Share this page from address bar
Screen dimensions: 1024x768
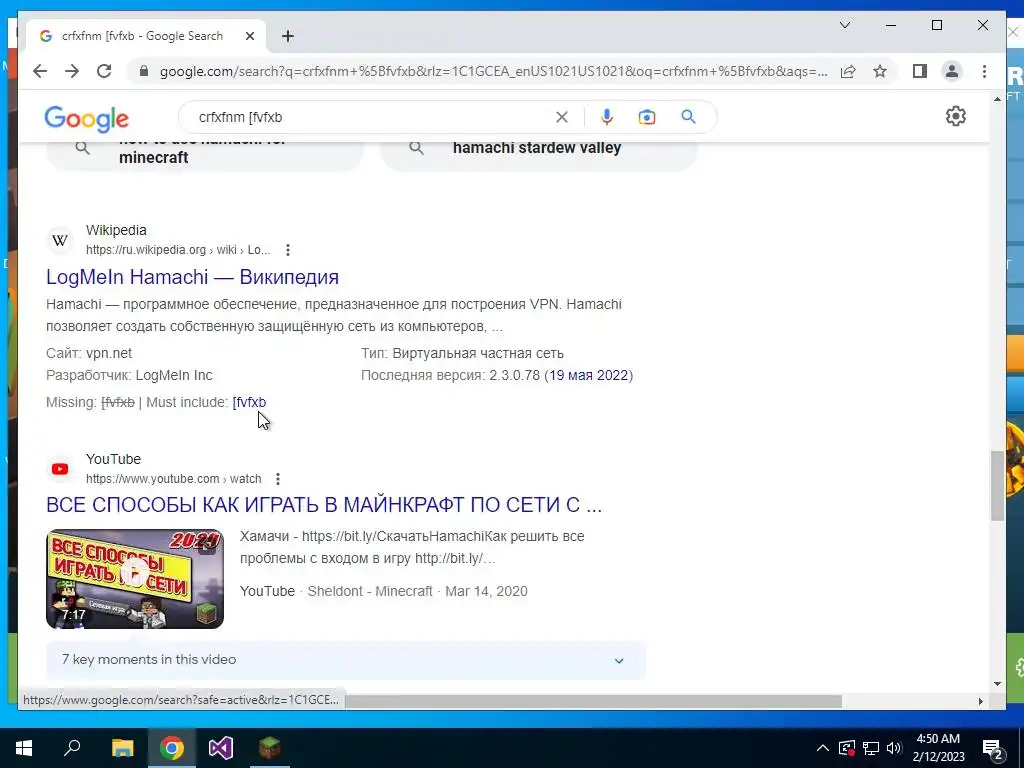pos(848,71)
